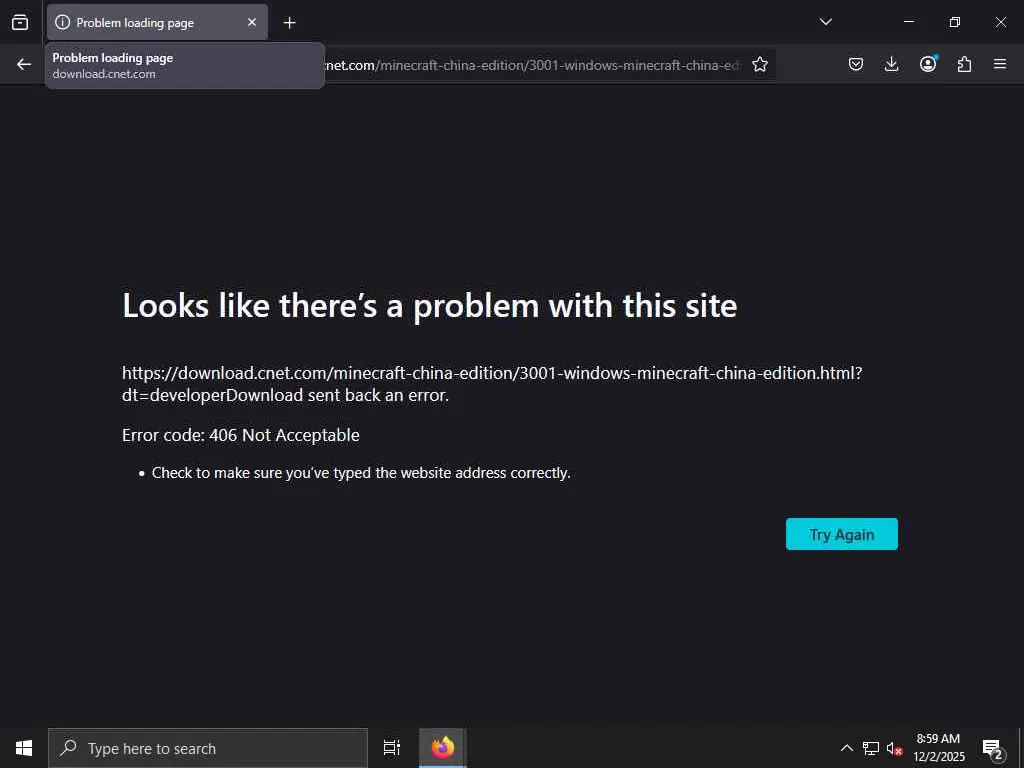The image size is (1024, 768).
Task: Expand the list all tabs chevron
Action: coord(825,22)
